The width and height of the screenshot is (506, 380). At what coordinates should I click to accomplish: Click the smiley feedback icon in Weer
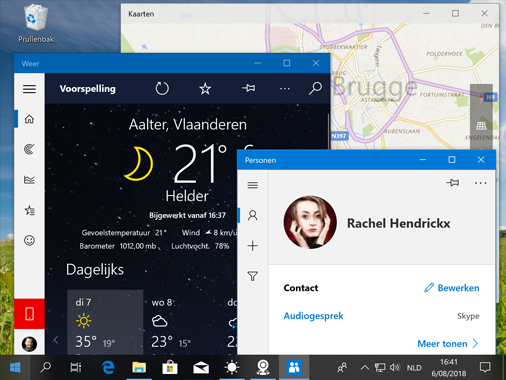point(29,240)
